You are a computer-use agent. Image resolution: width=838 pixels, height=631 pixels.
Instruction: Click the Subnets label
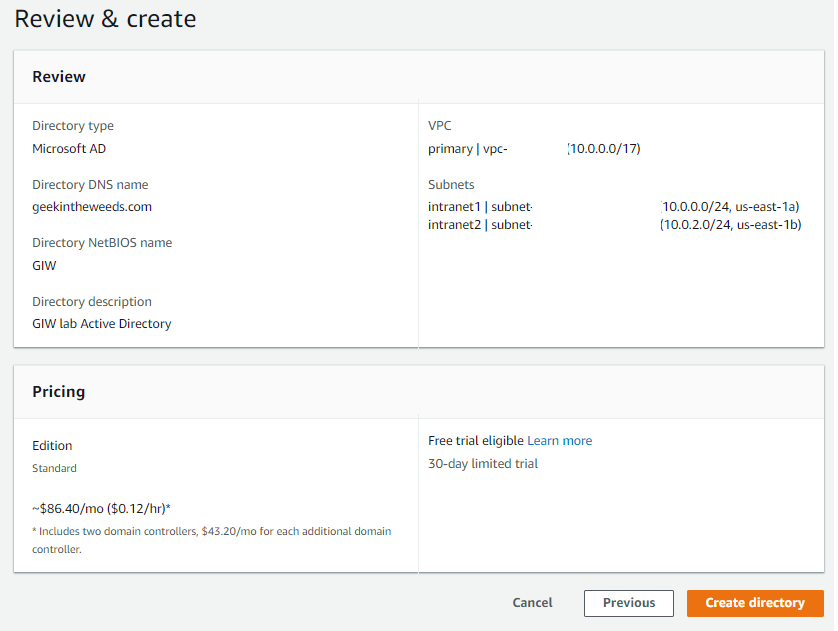[451, 185]
